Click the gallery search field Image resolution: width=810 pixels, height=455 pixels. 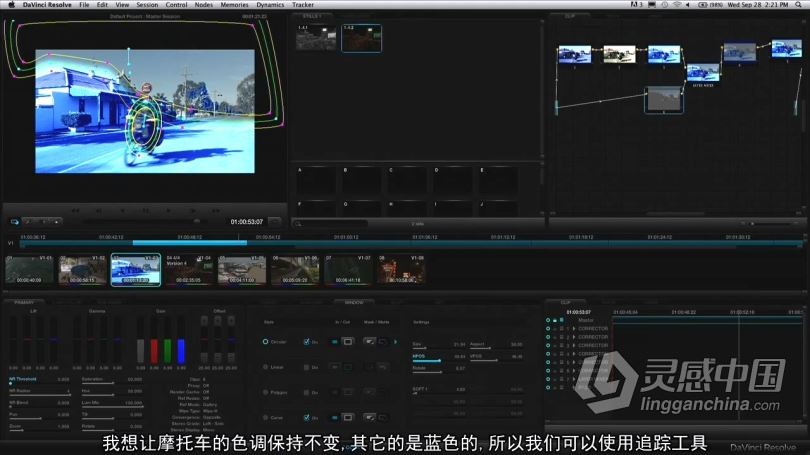click(x=331, y=224)
